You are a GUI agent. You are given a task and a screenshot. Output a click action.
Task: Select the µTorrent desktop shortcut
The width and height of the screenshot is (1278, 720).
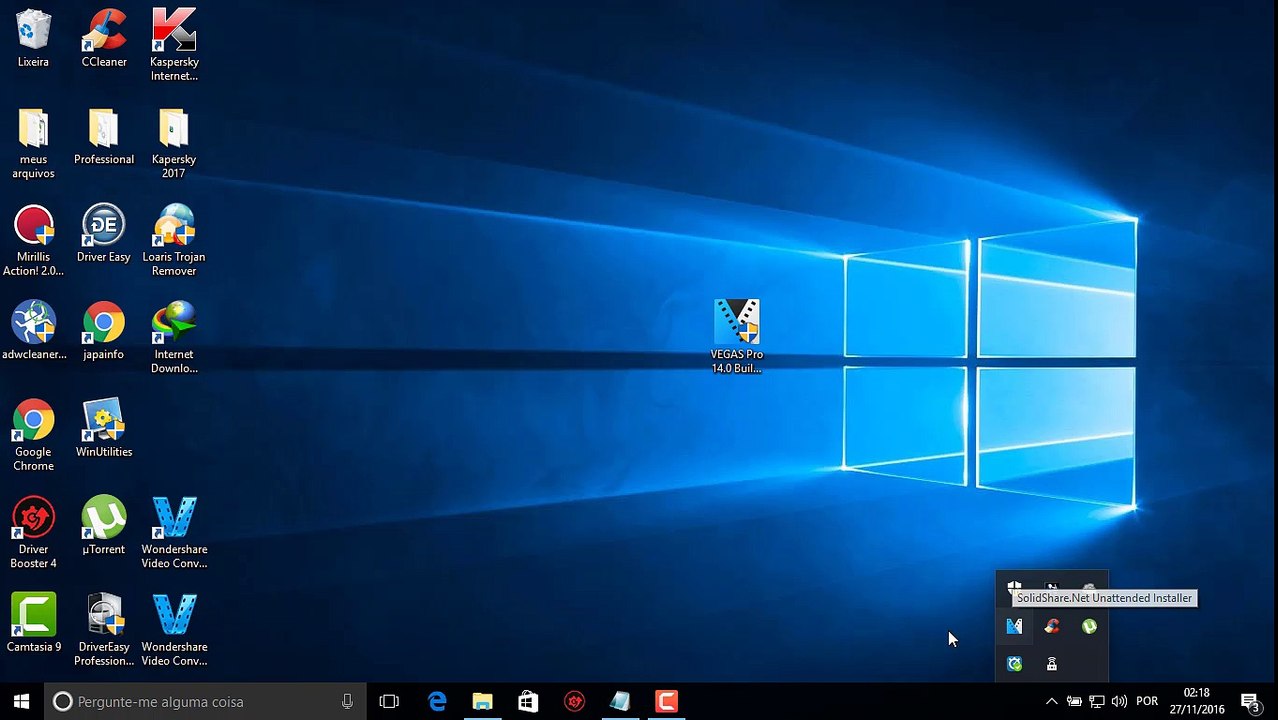pos(104,526)
